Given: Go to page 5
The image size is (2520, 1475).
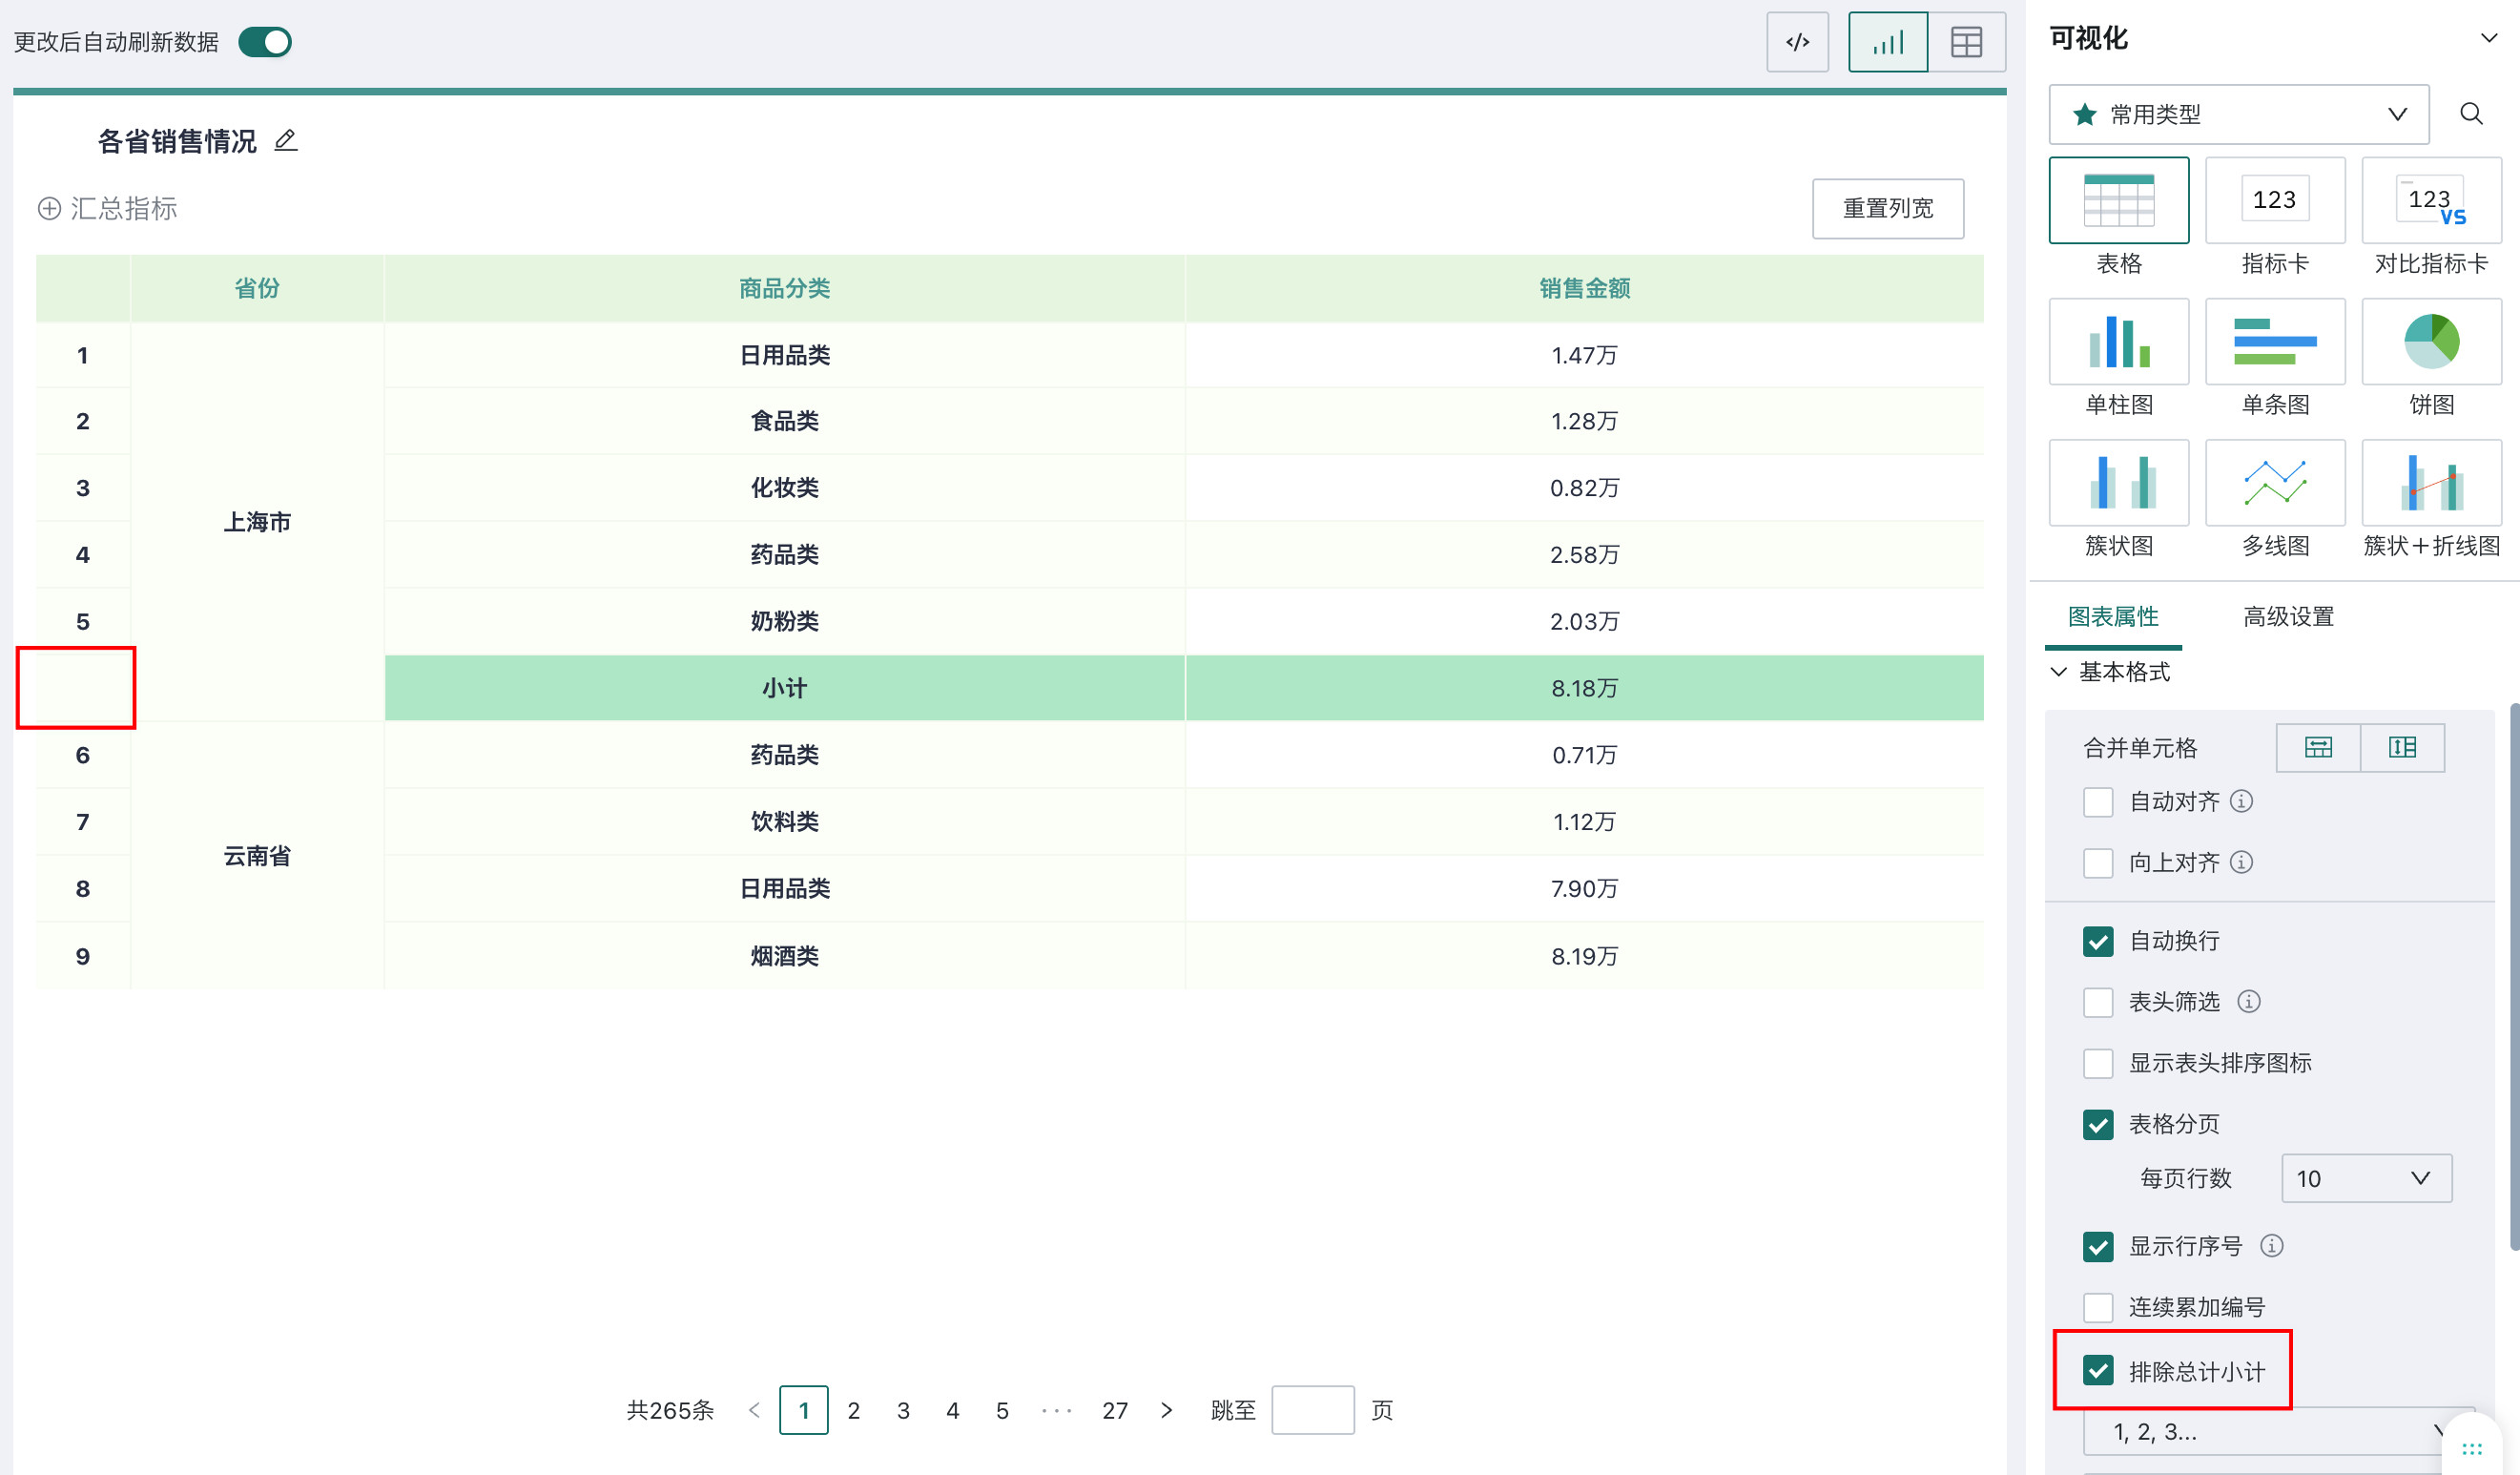Looking at the screenshot, I should pos(1002,1410).
